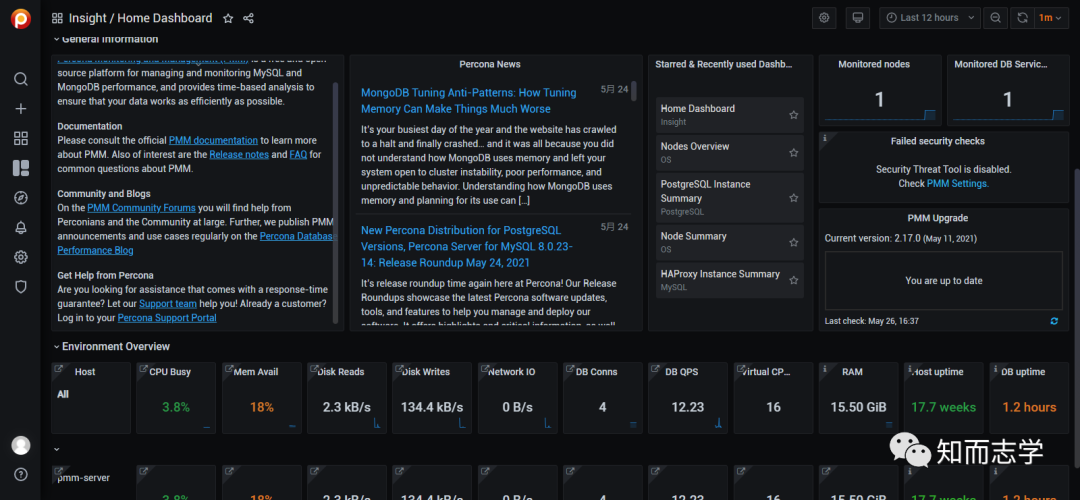Collapse the row chevron above pmm-server
Screen dimensions: 1080x500
pos(56,449)
